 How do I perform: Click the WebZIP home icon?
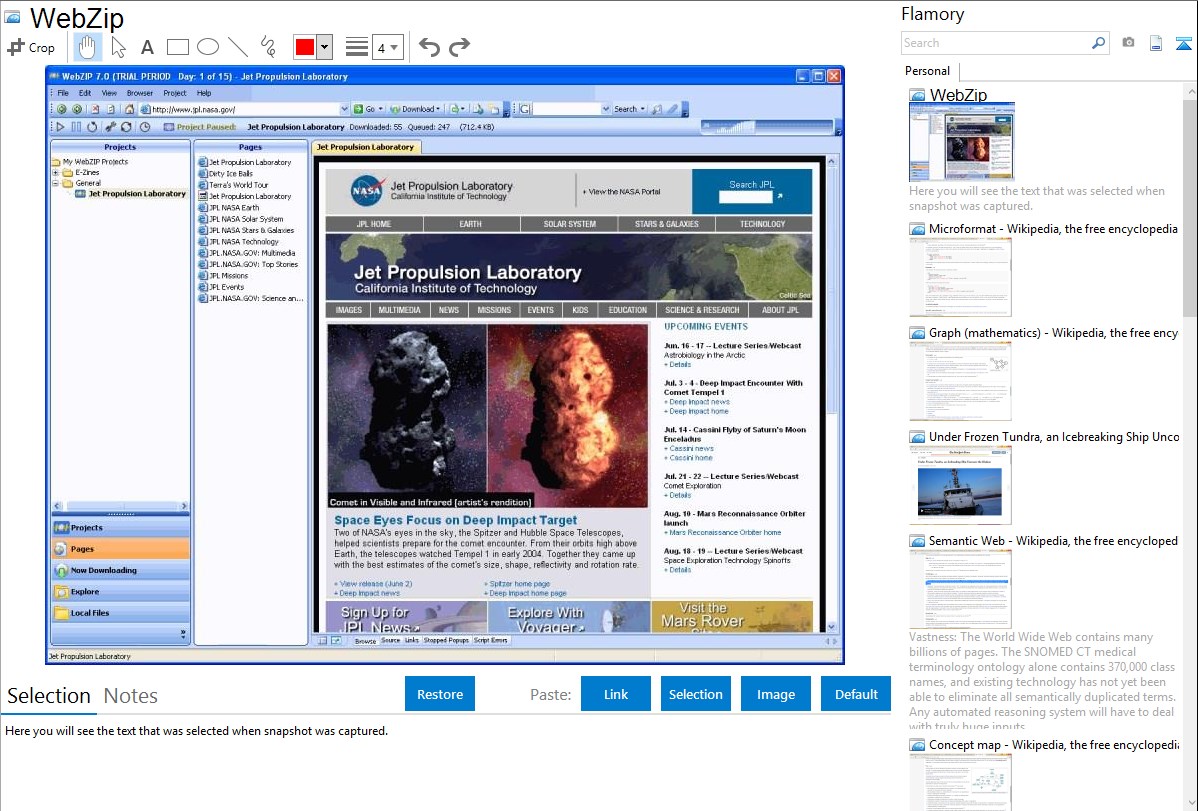click(129, 109)
